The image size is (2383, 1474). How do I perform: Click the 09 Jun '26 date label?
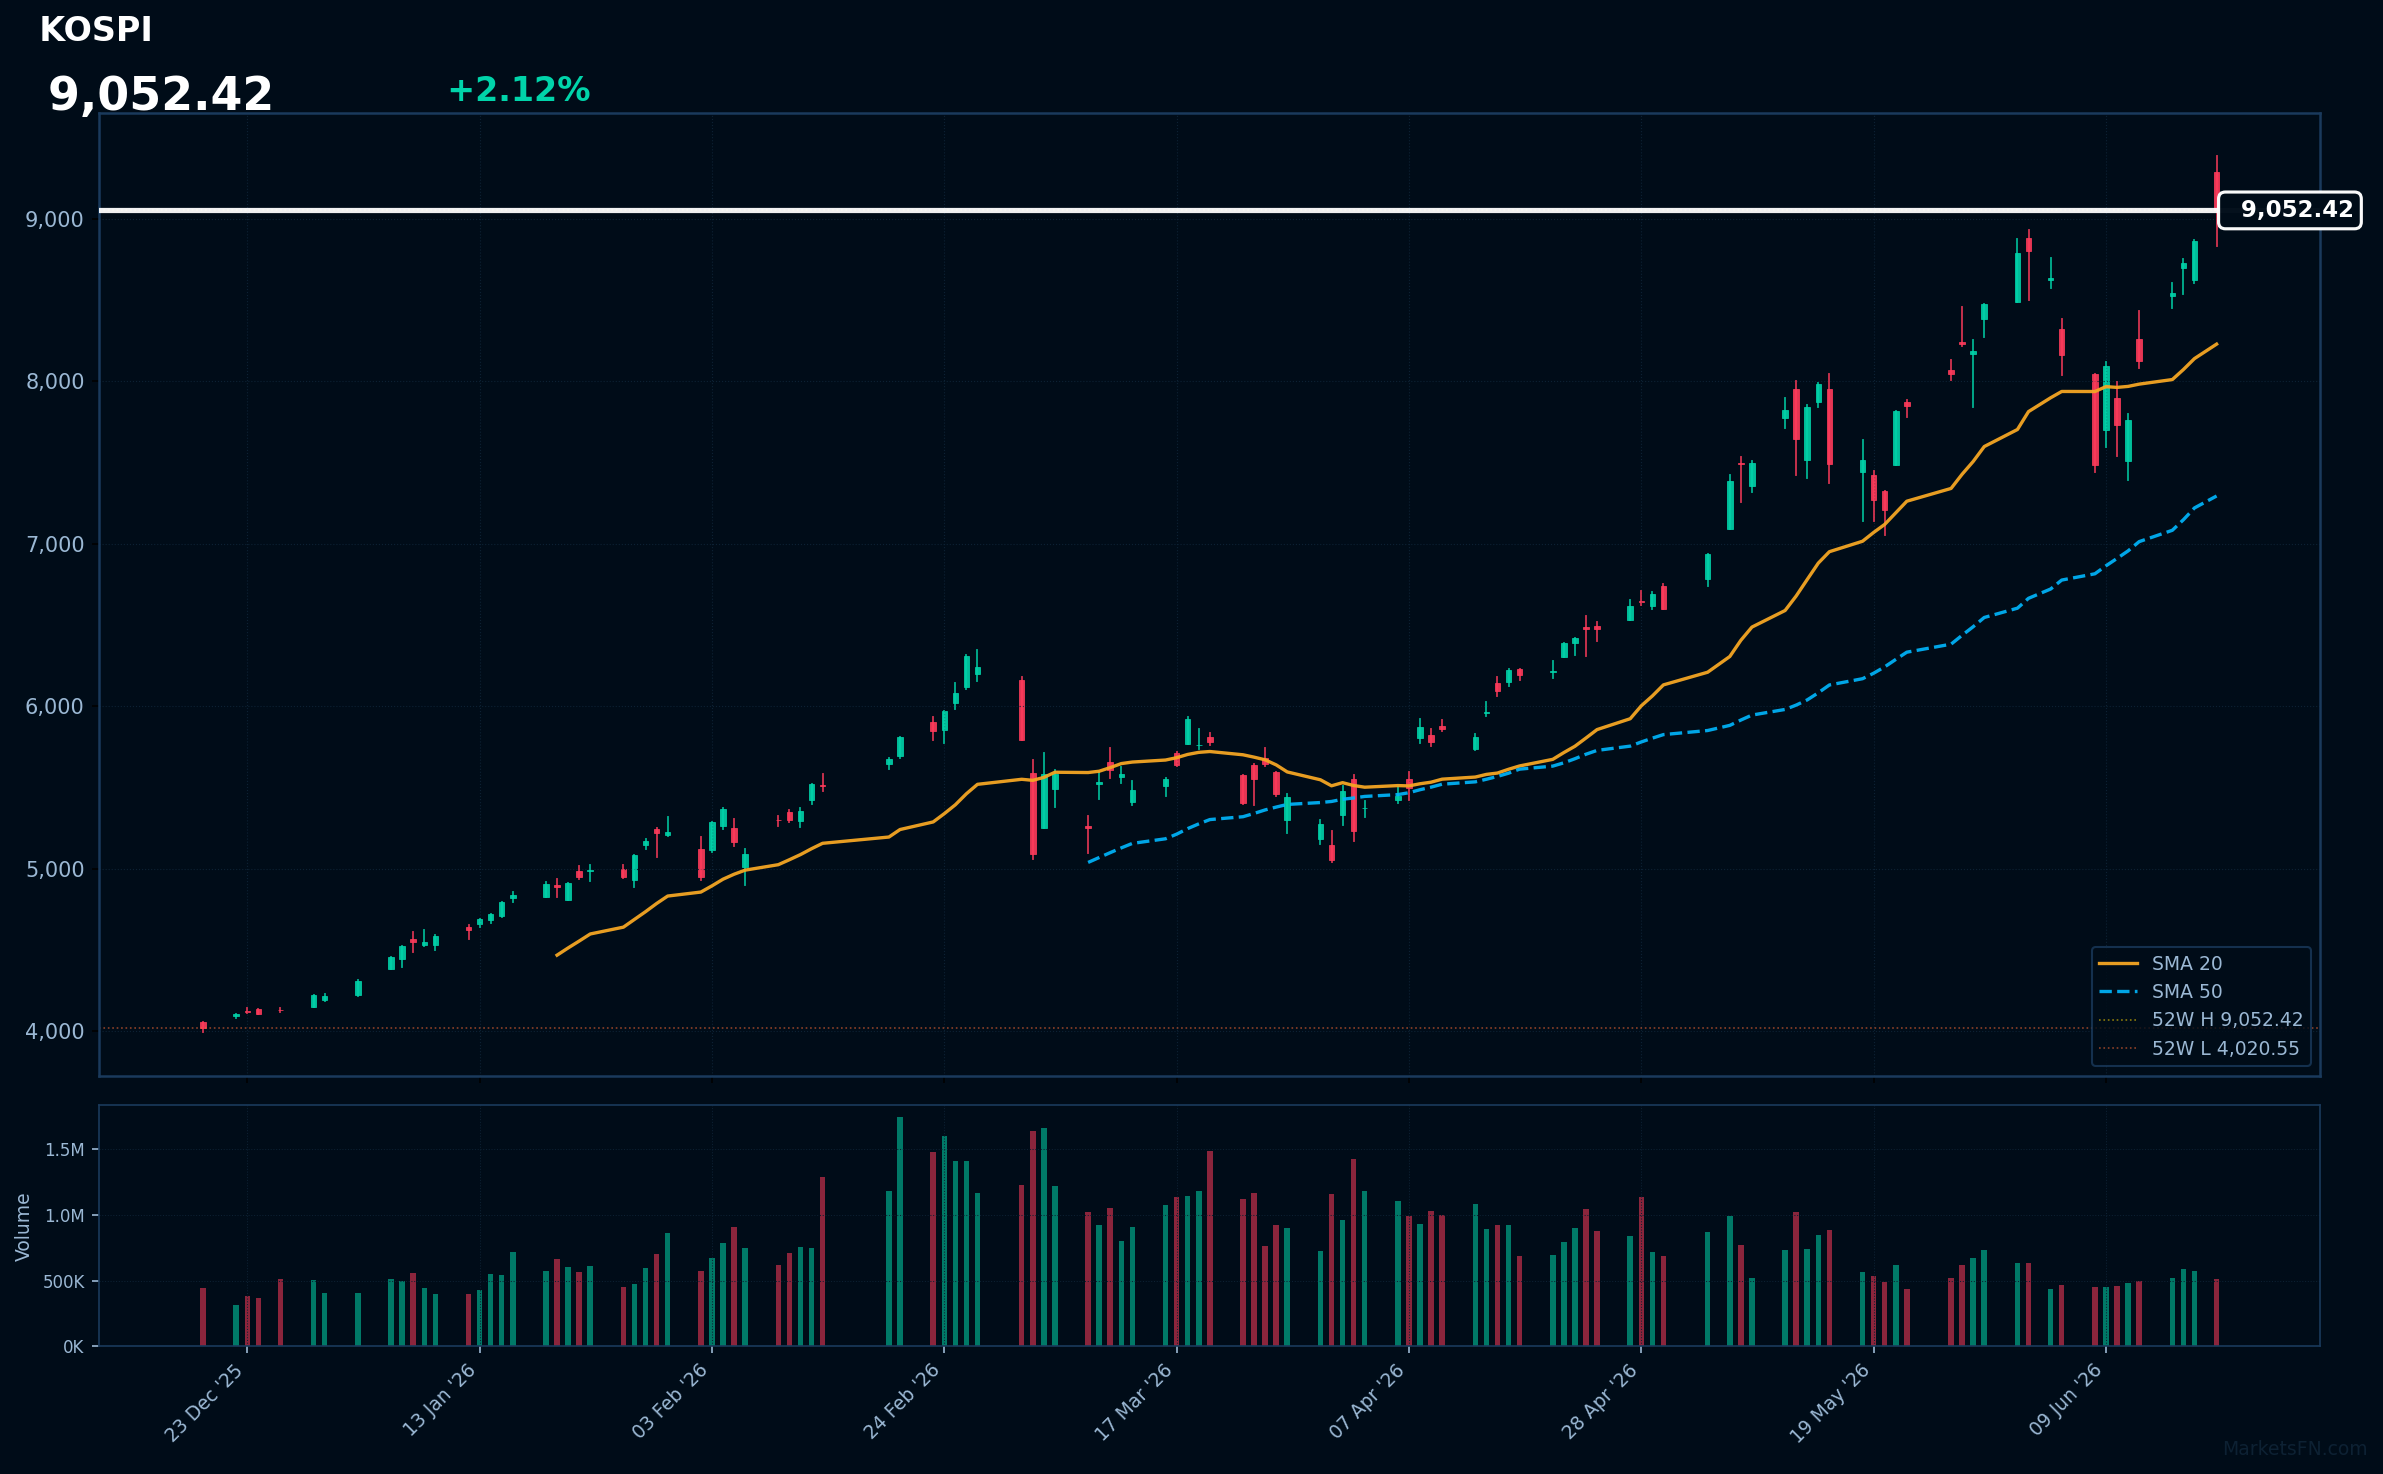click(2066, 1400)
